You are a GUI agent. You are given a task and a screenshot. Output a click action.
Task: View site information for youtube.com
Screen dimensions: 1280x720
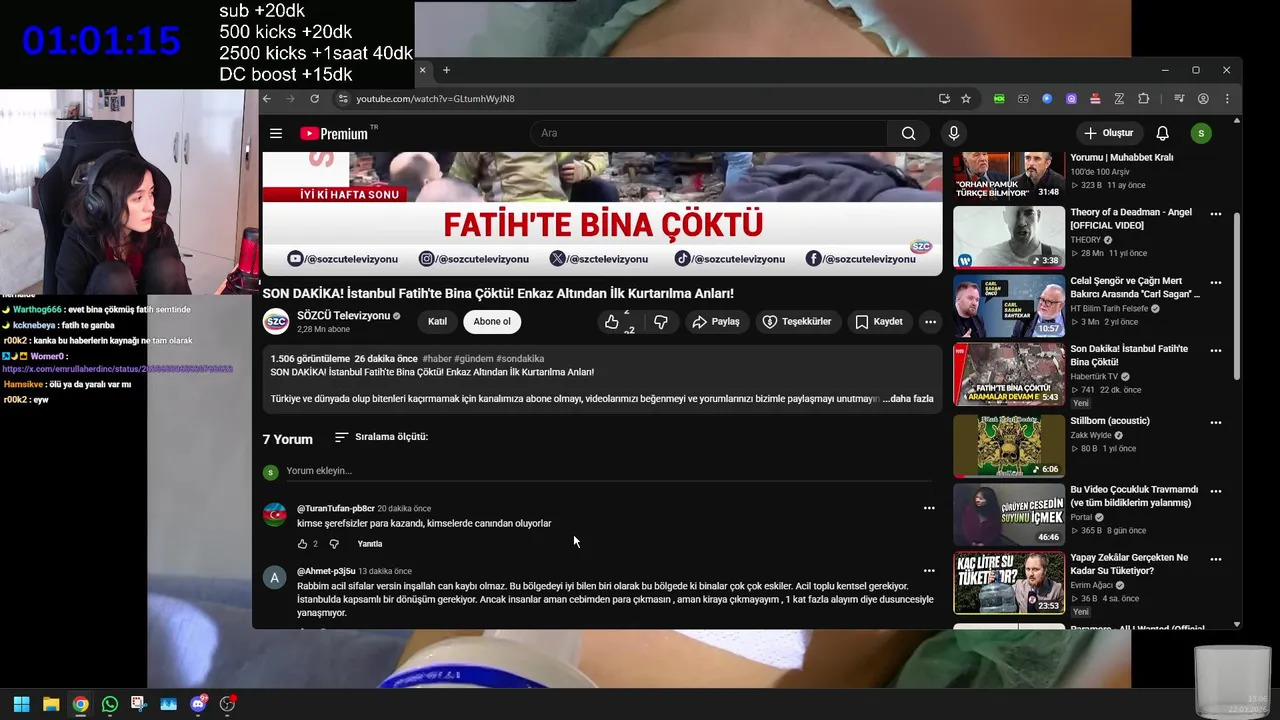[x=343, y=98]
